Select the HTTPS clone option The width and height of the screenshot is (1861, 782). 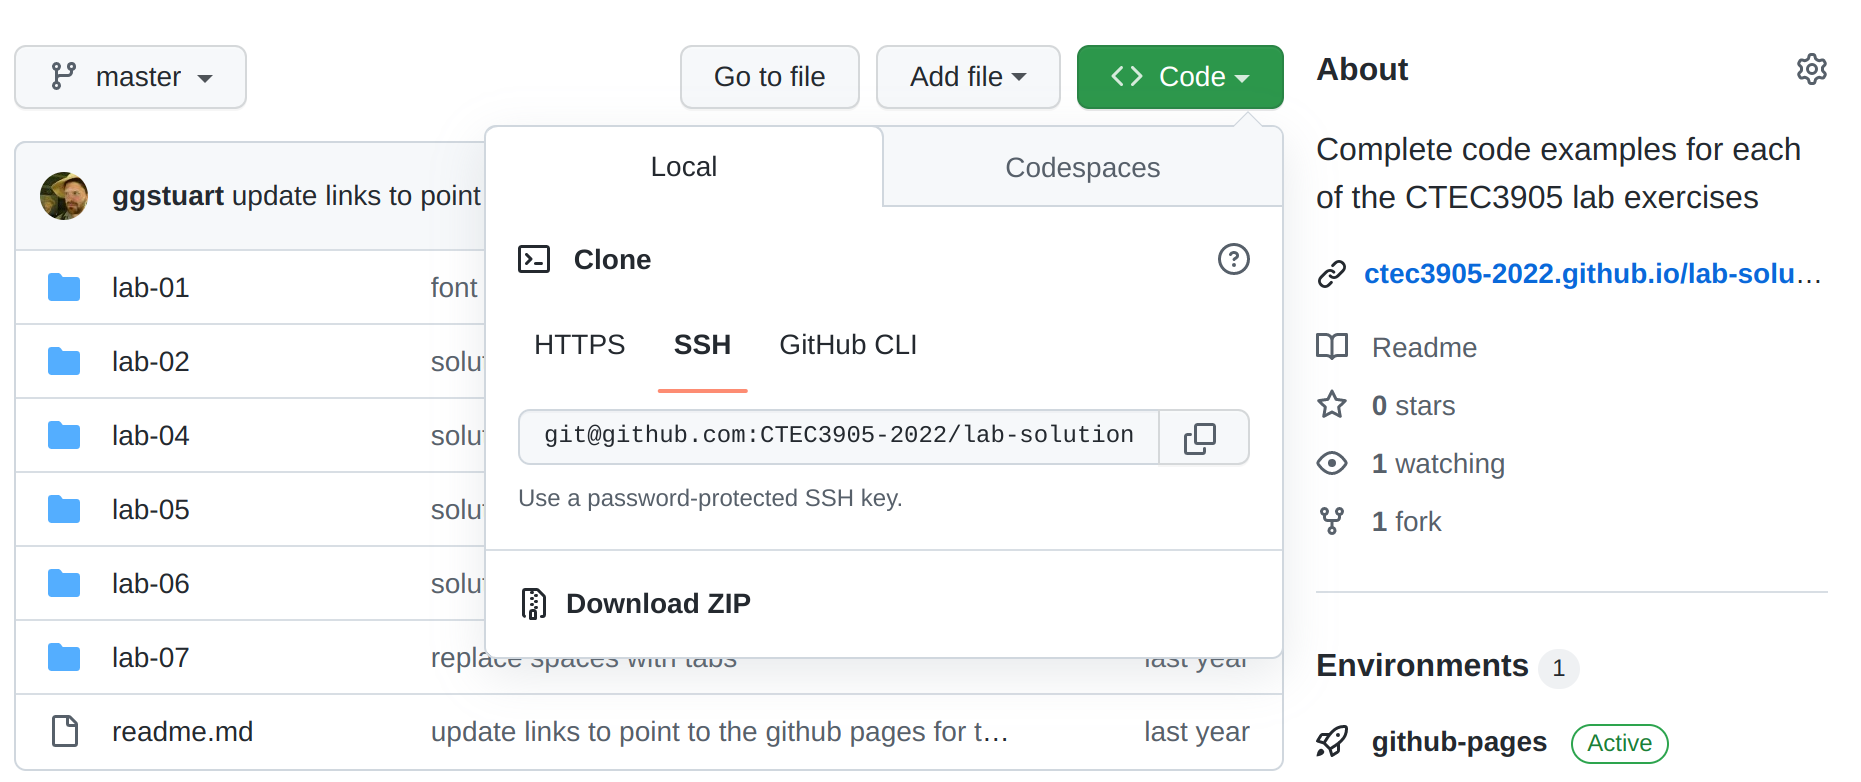click(579, 345)
